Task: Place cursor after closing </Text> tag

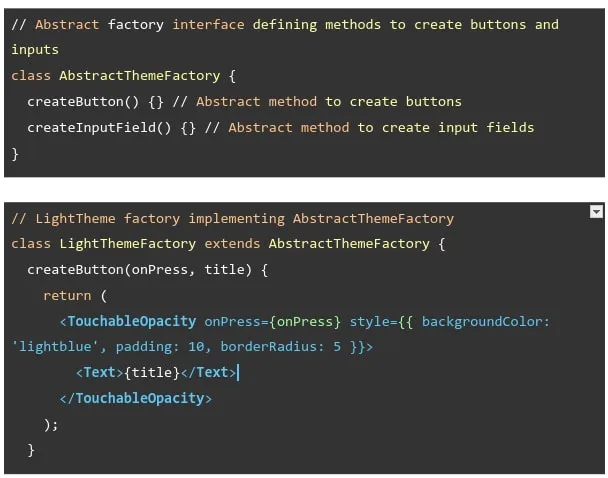Action: click(x=239, y=373)
